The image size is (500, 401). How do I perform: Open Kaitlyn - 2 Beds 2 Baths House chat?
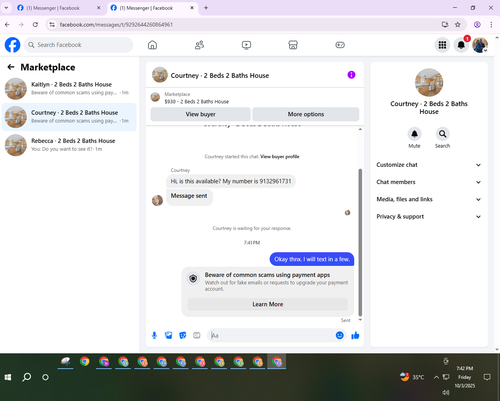tap(69, 89)
